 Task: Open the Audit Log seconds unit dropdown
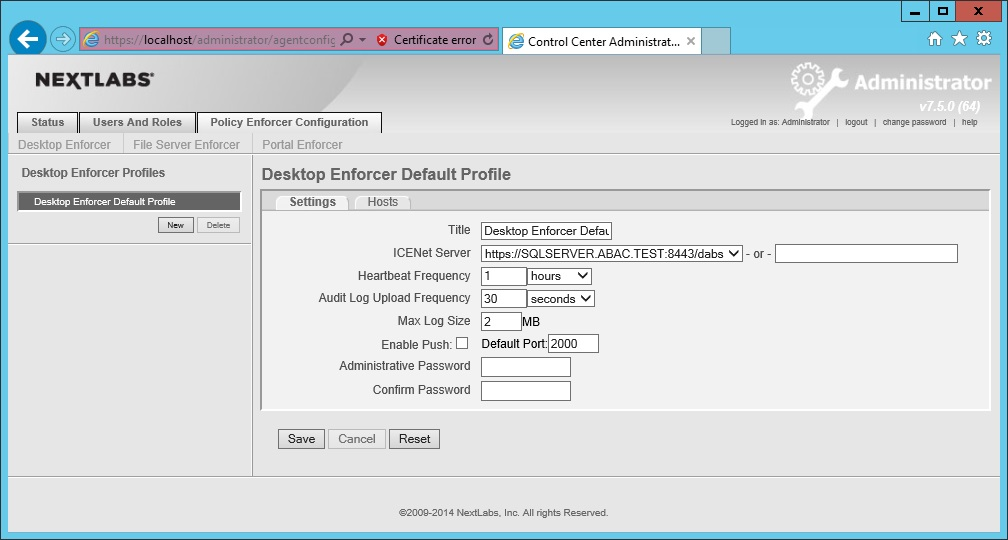(x=561, y=299)
